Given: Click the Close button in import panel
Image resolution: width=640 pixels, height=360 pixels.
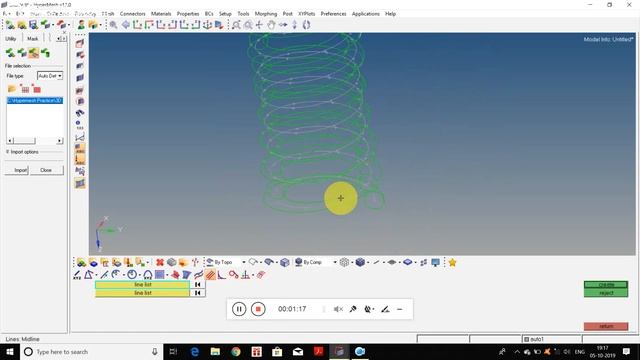Looking at the screenshot, I should click(x=46, y=170).
